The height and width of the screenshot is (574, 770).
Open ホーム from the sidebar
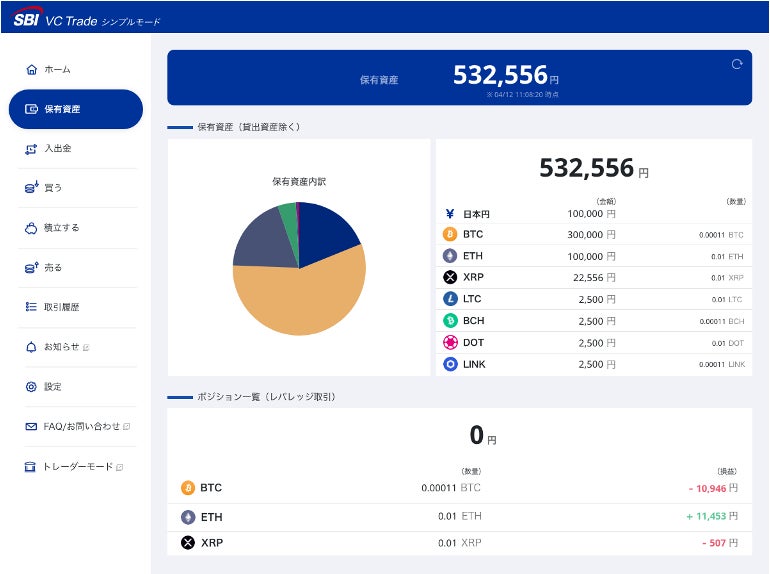click(56, 70)
